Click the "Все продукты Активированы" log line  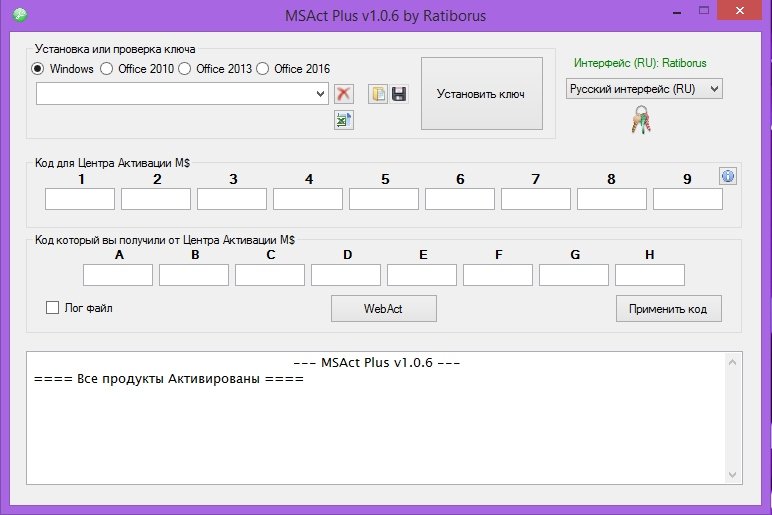pos(168,379)
